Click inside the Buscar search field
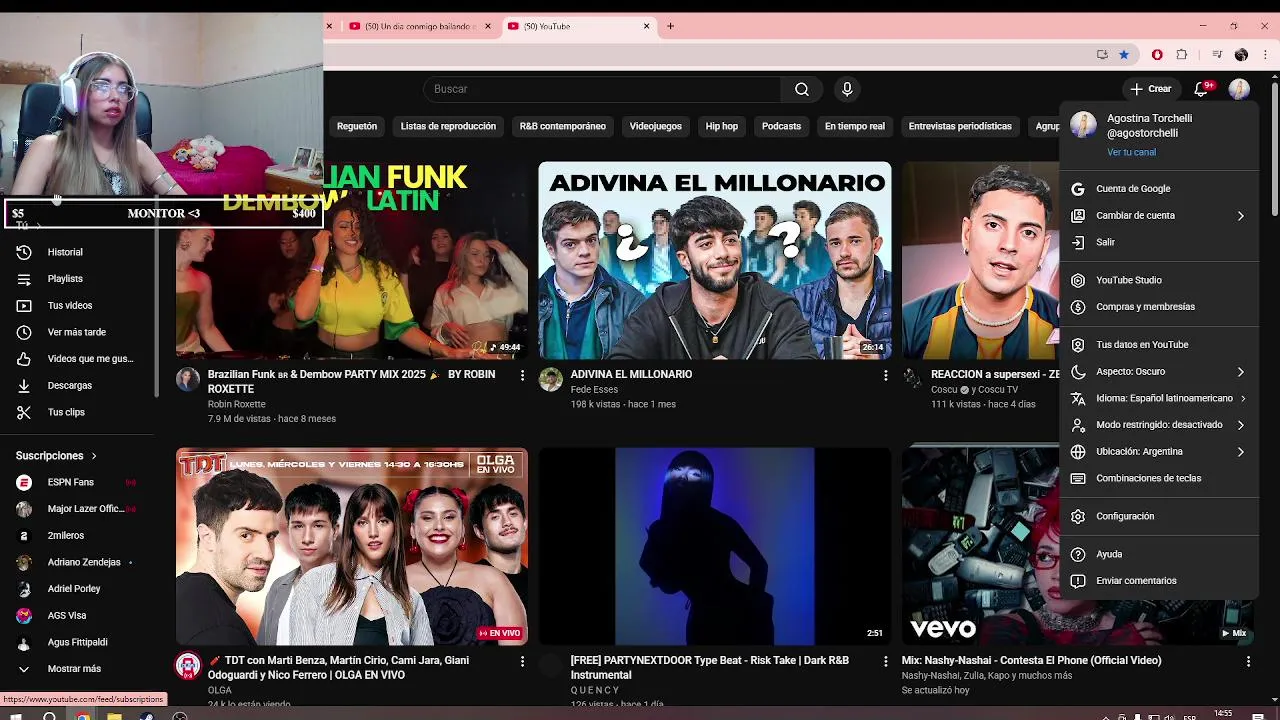Screen dimensions: 1280x720 (x=602, y=89)
